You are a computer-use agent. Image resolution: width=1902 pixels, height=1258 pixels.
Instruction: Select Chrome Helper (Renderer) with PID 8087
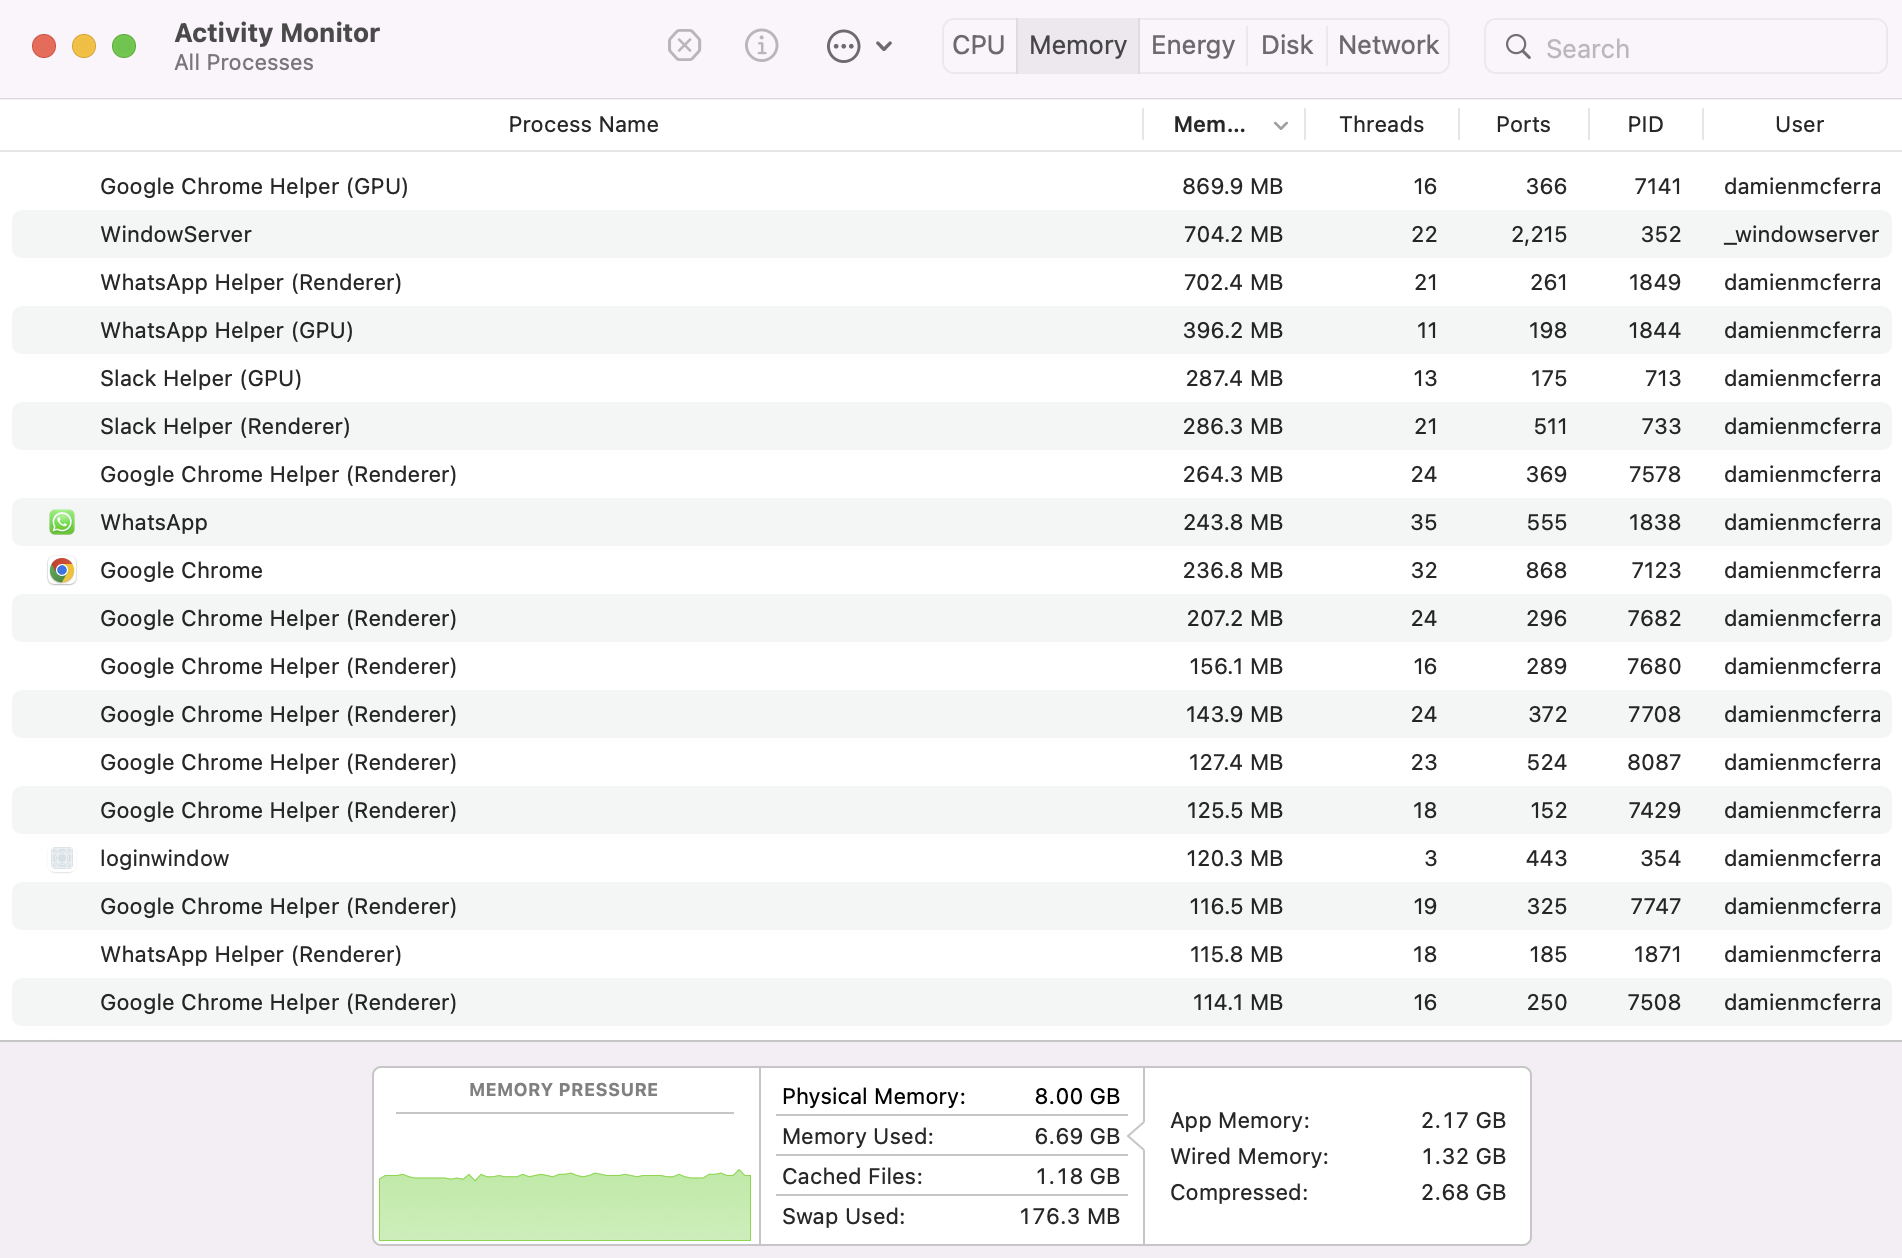point(951,762)
